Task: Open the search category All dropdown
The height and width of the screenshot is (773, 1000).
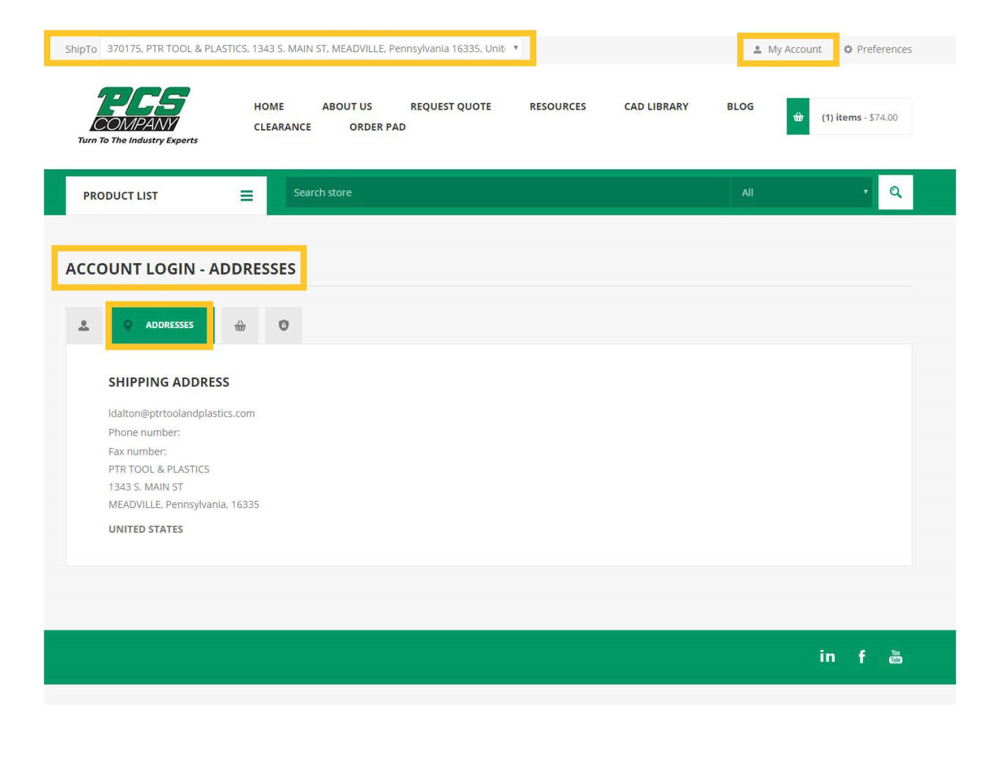Action: (802, 192)
